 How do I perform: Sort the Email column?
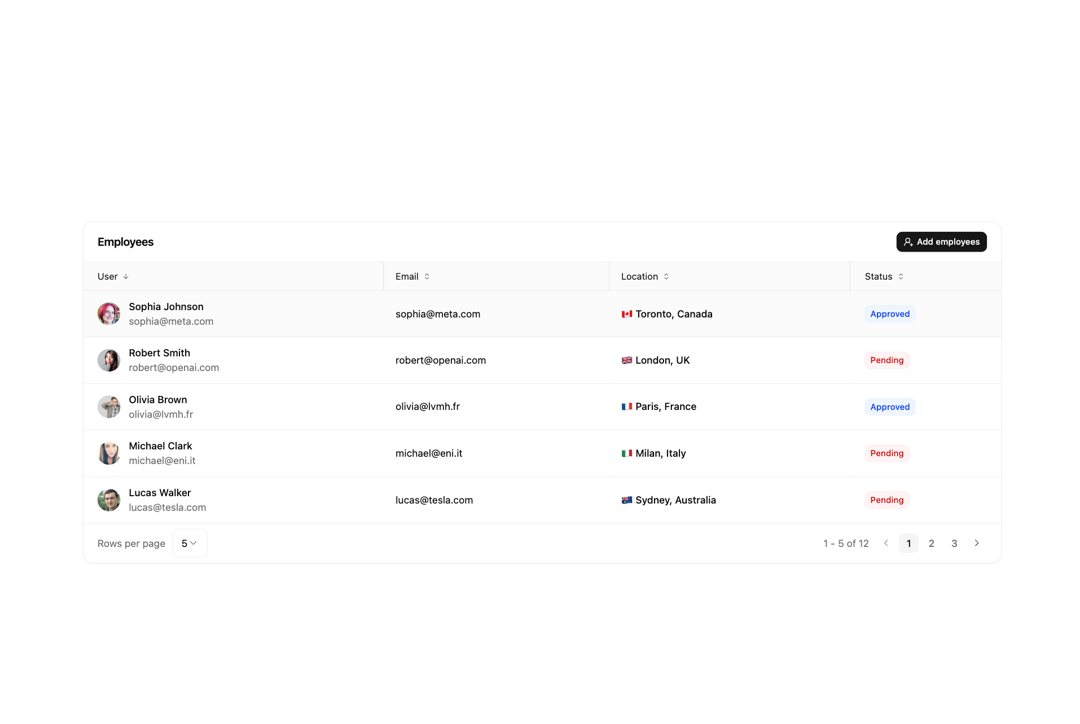pyautogui.click(x=427, y=277)
